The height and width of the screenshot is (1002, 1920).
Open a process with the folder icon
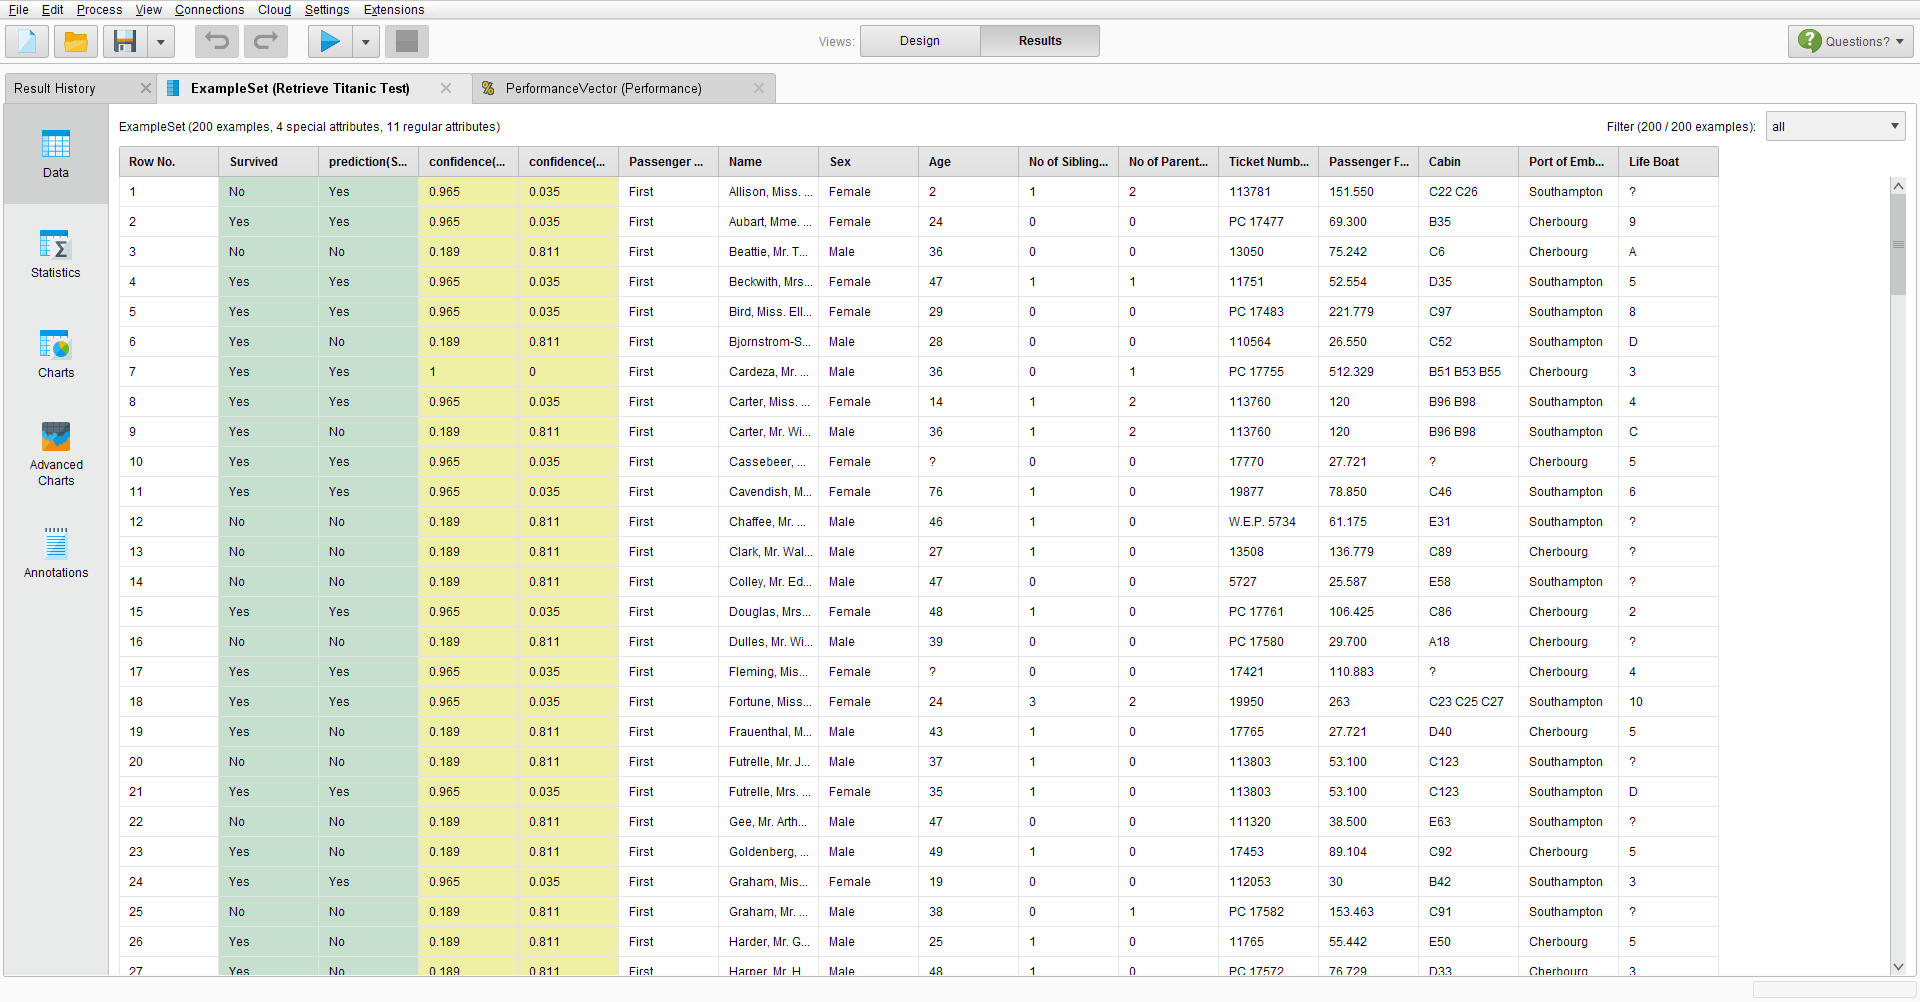[76, 41]
